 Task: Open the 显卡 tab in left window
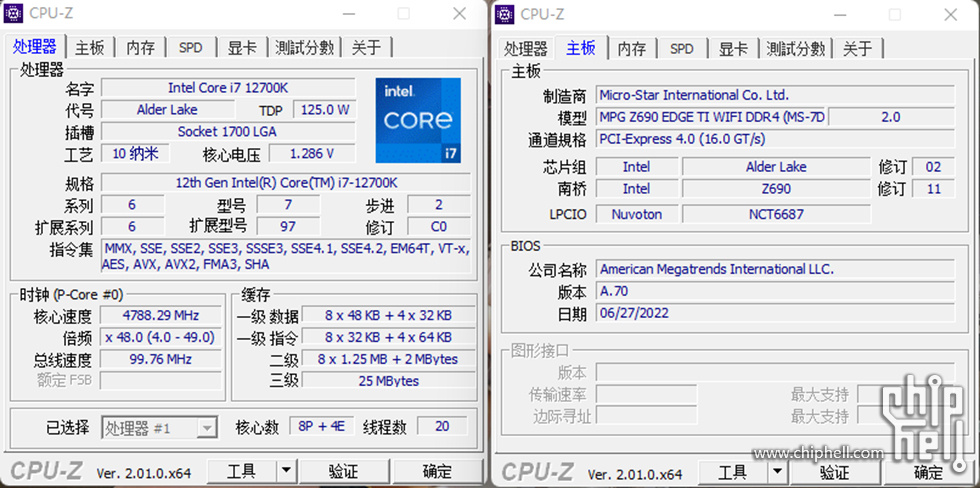(242, 48)
